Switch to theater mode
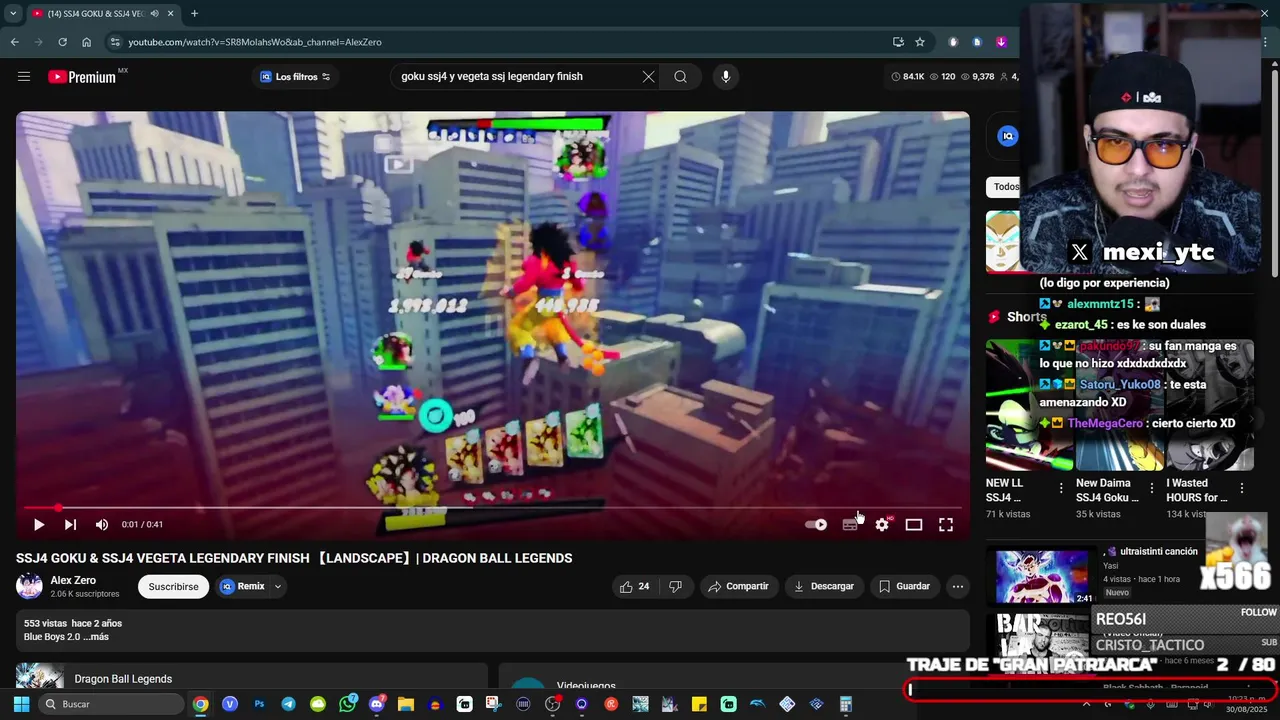This screenshot has height=720, width=1280. coord(914,524)
